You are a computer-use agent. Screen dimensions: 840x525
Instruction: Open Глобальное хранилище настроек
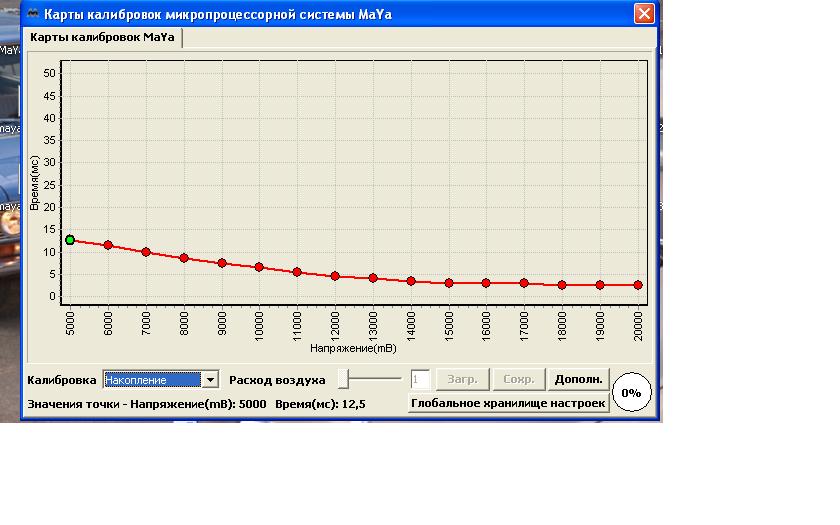point(509,403)
